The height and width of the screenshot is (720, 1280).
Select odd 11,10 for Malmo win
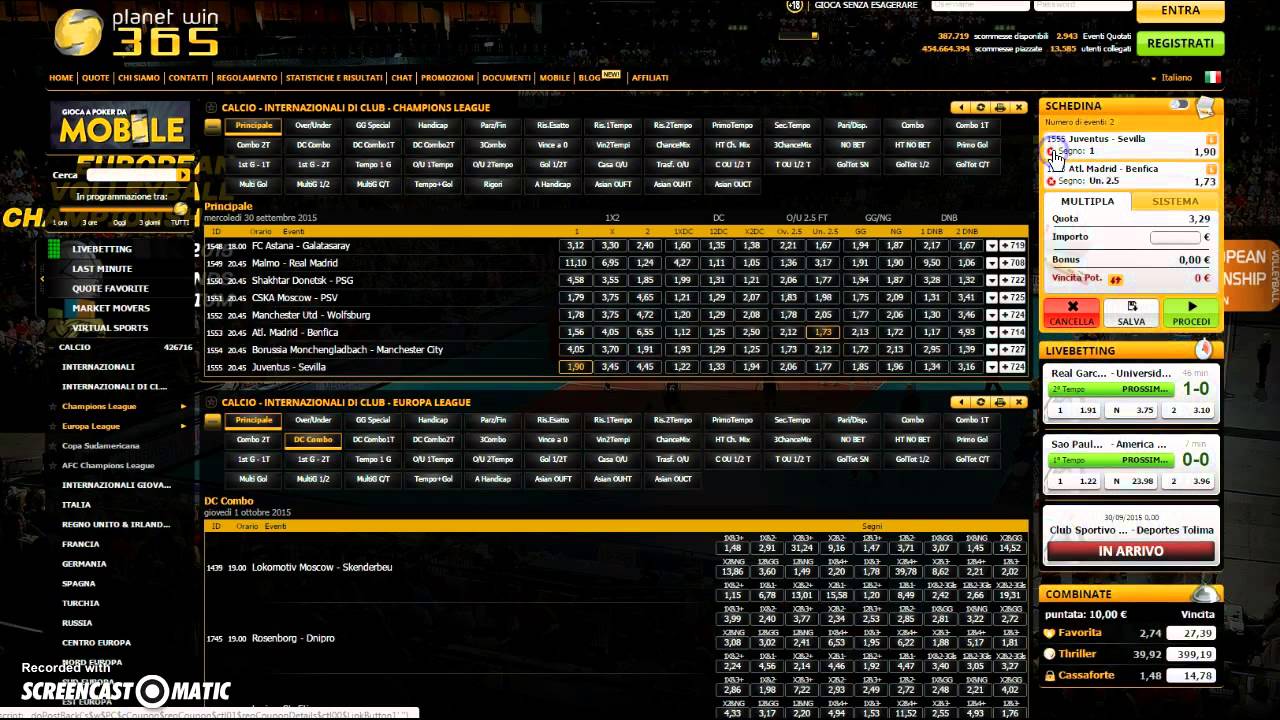click(575, 263)
